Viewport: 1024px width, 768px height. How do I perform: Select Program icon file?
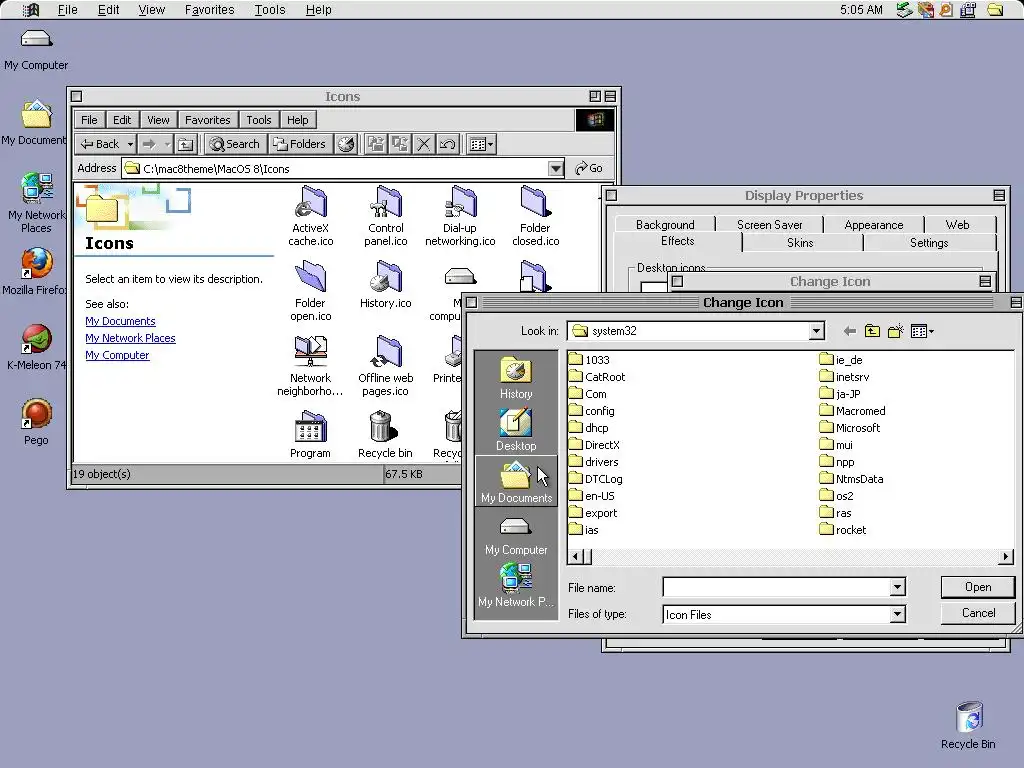click(310, 435)
